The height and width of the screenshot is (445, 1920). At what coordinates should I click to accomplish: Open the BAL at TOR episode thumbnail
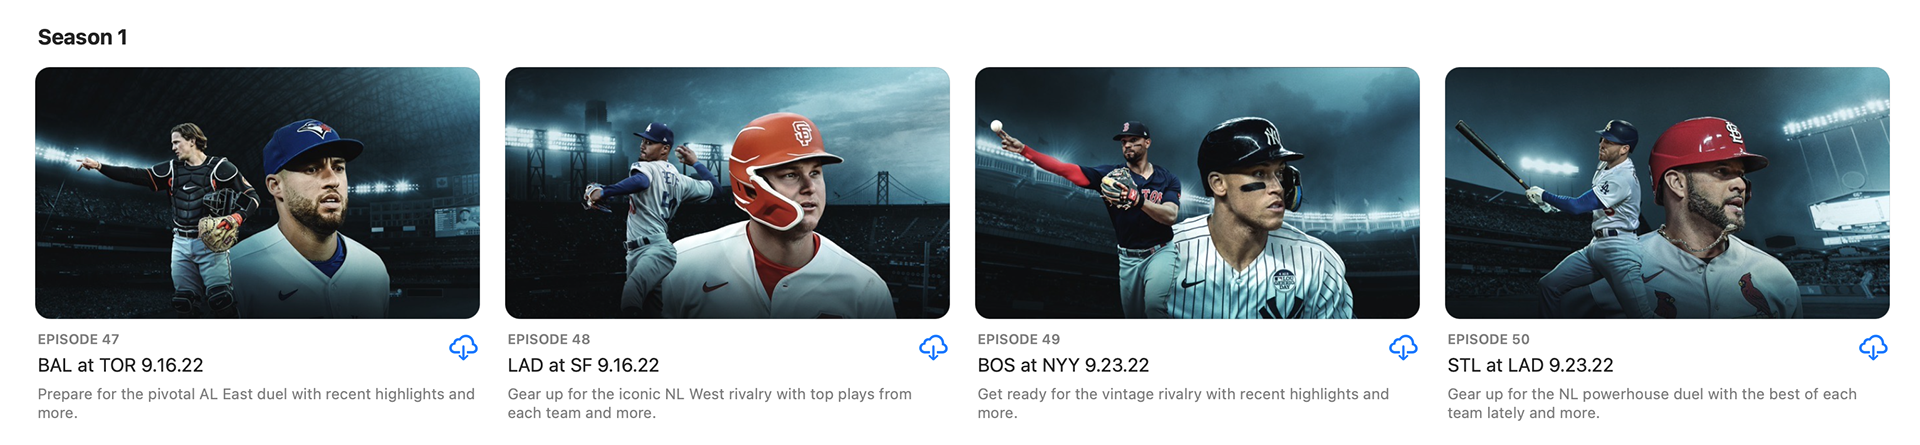click(257, 193)
